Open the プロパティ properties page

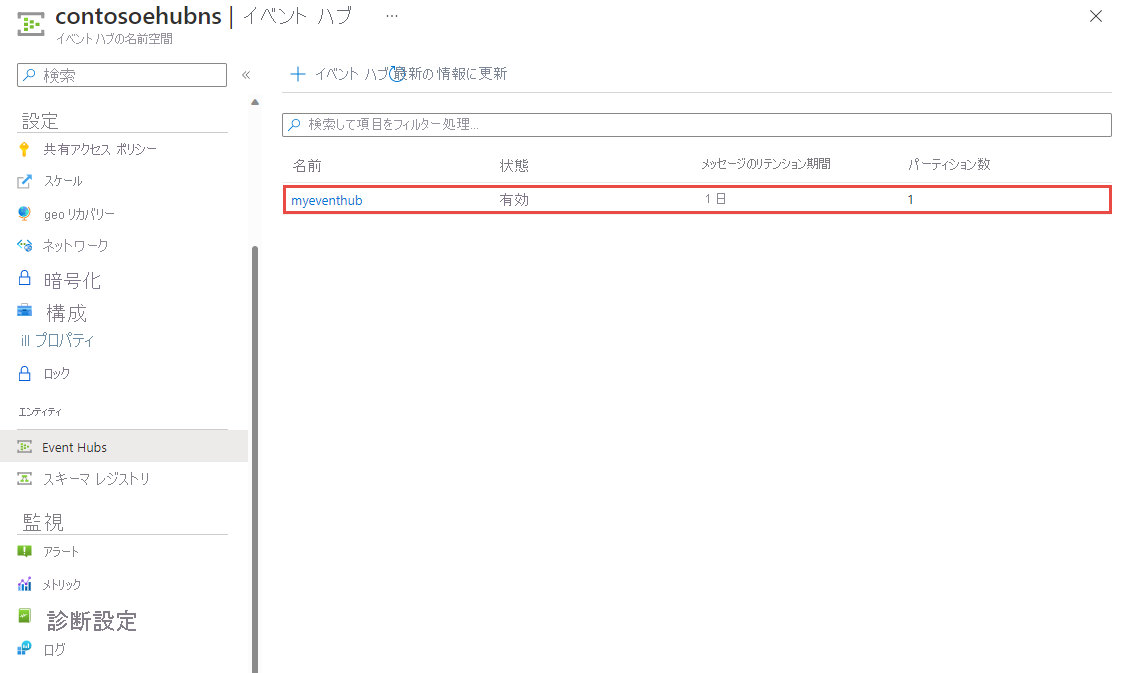pyautogui.click(x=64, y=340)
